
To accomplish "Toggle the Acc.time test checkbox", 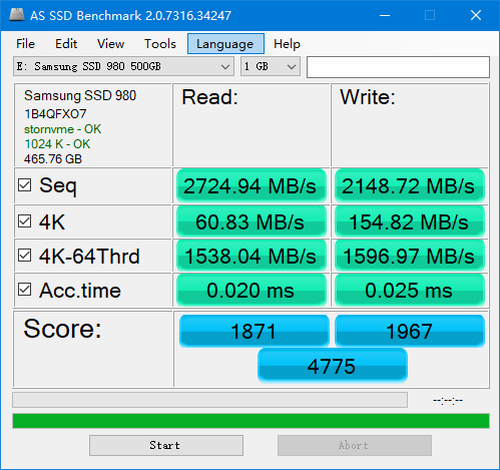I will pos(25,290).
